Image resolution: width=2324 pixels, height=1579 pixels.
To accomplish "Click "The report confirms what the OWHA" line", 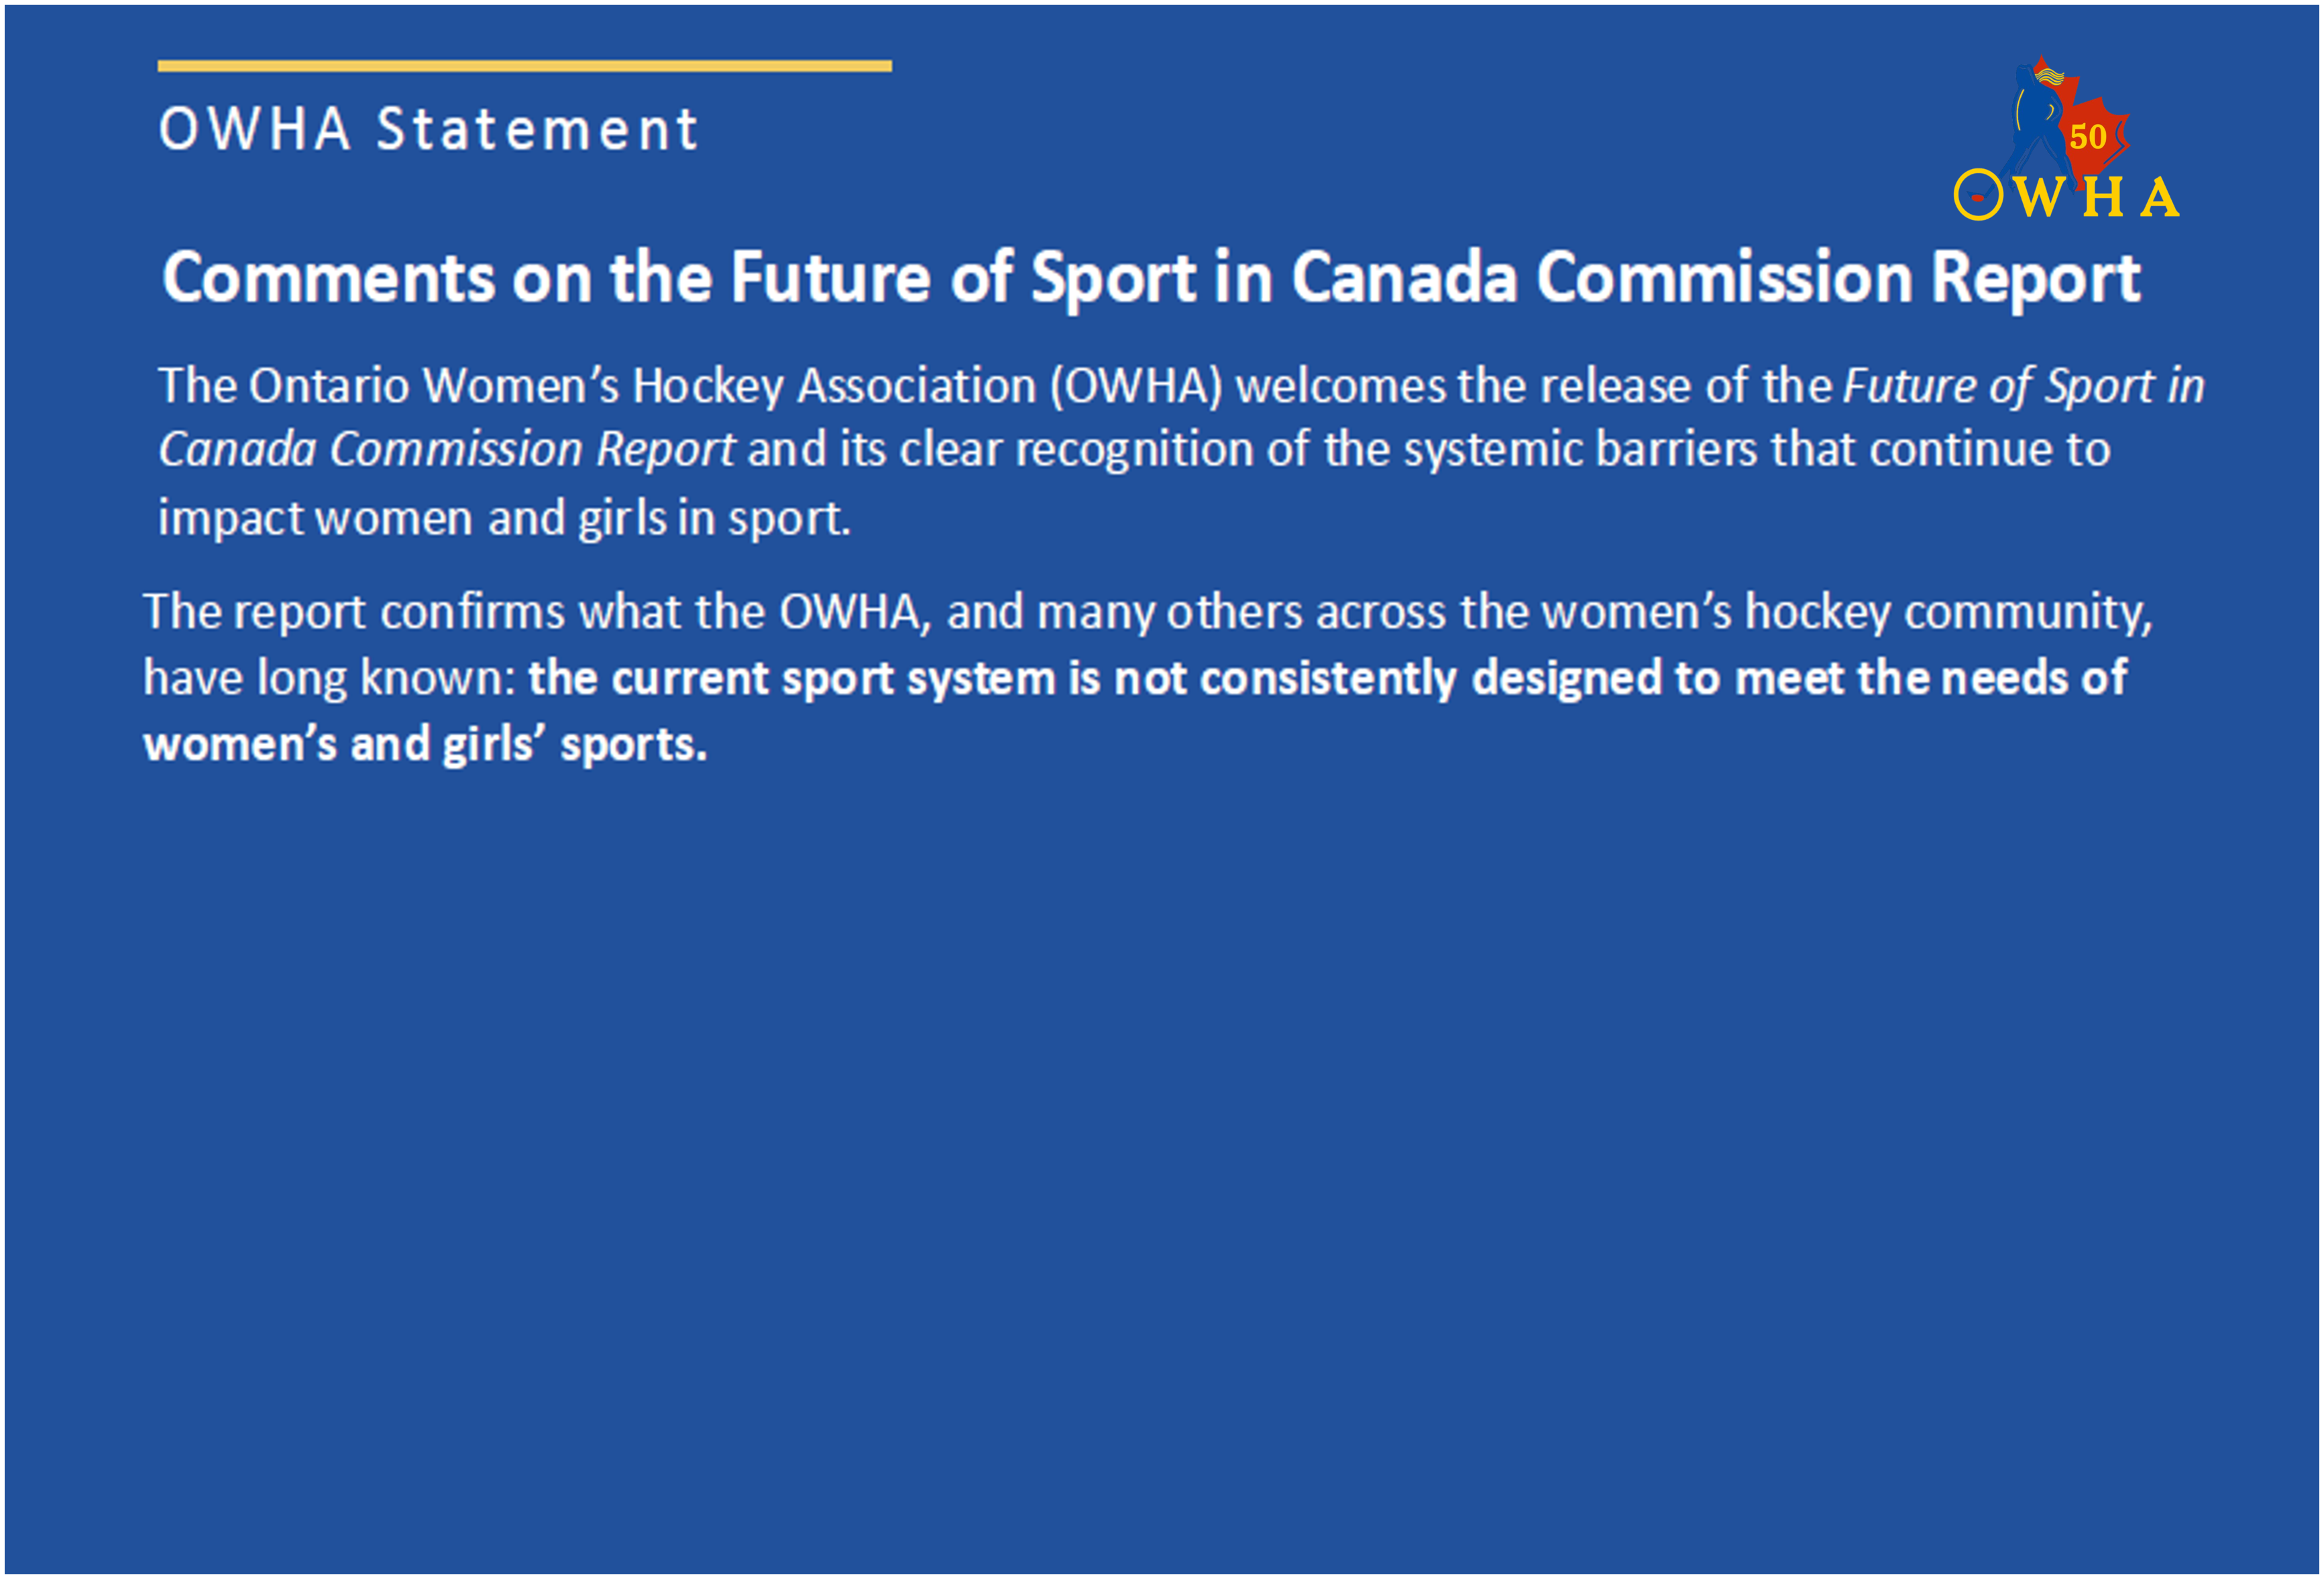I will tap(531, 612).
